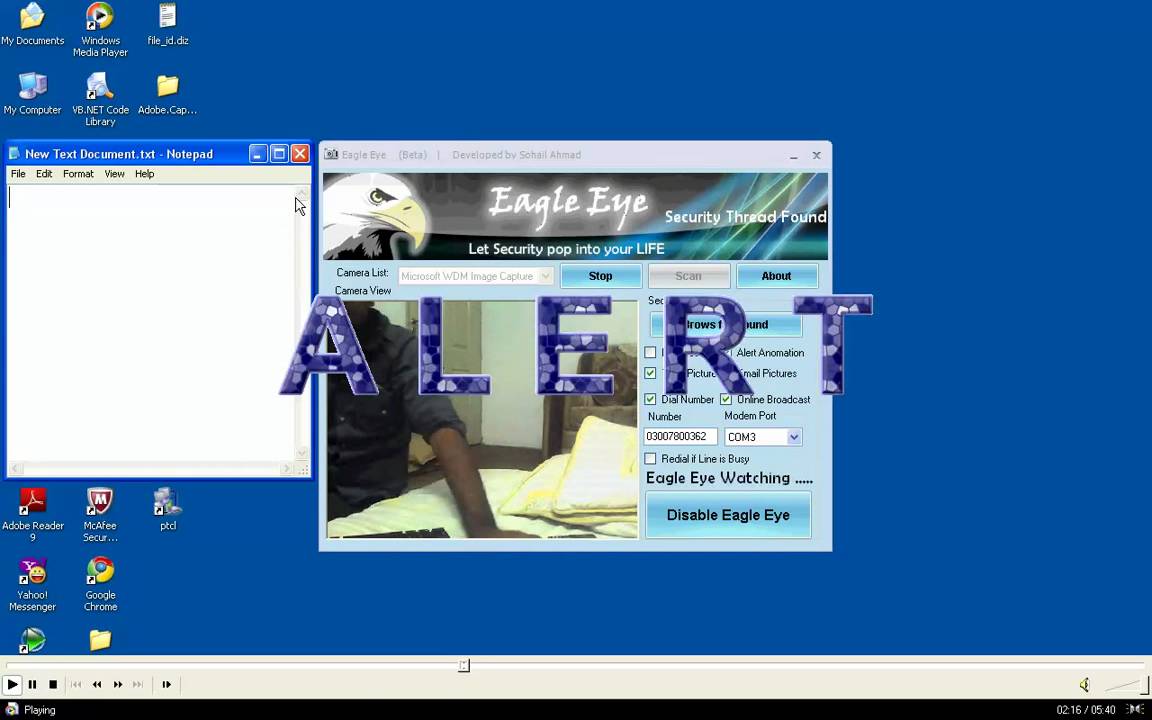The width and height of the screenshot is (1152, 720).
Task: Click Notepad vertical scrollbar down arrow
Action: point(302,453)
